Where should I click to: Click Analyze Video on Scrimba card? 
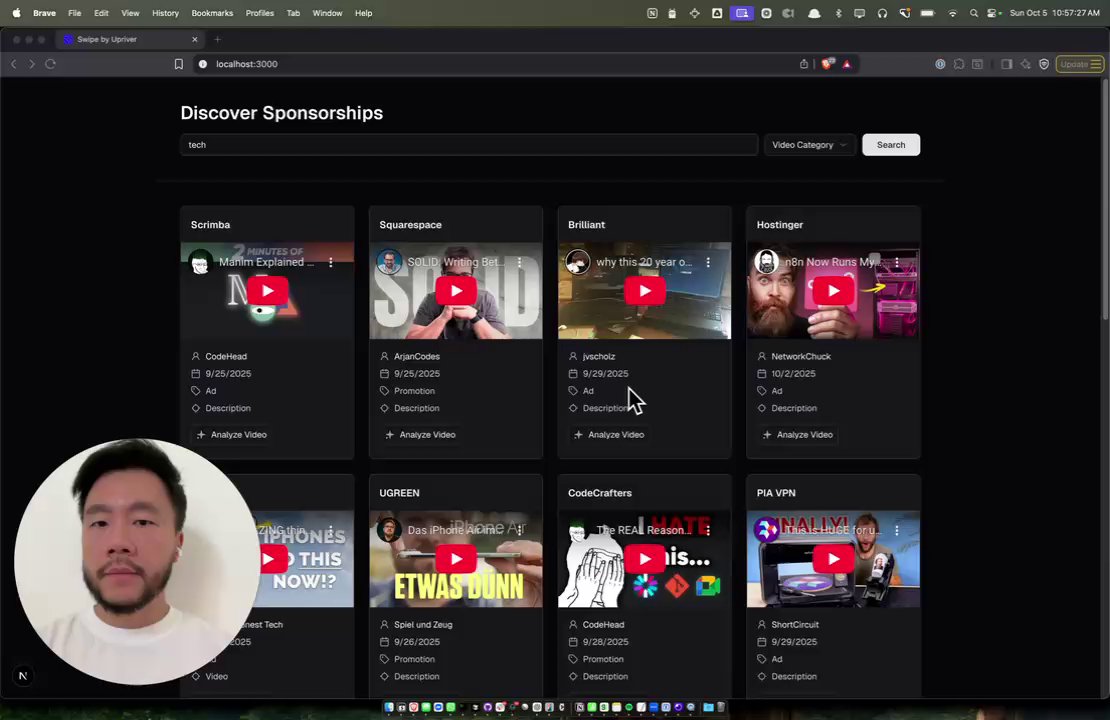[231, 435]
